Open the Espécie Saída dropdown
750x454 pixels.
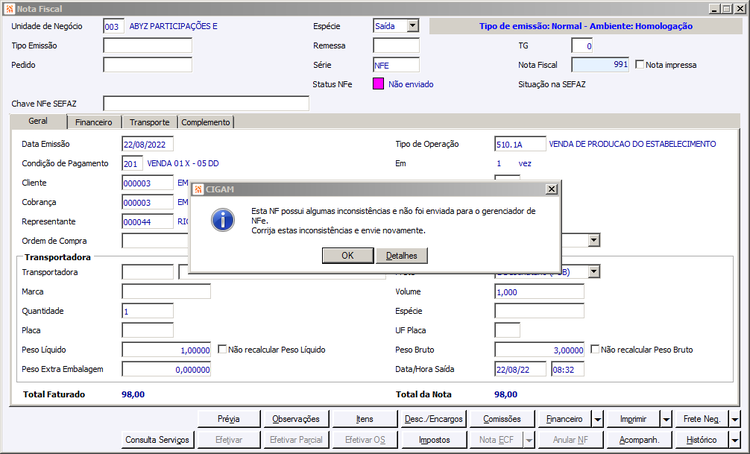413,26
